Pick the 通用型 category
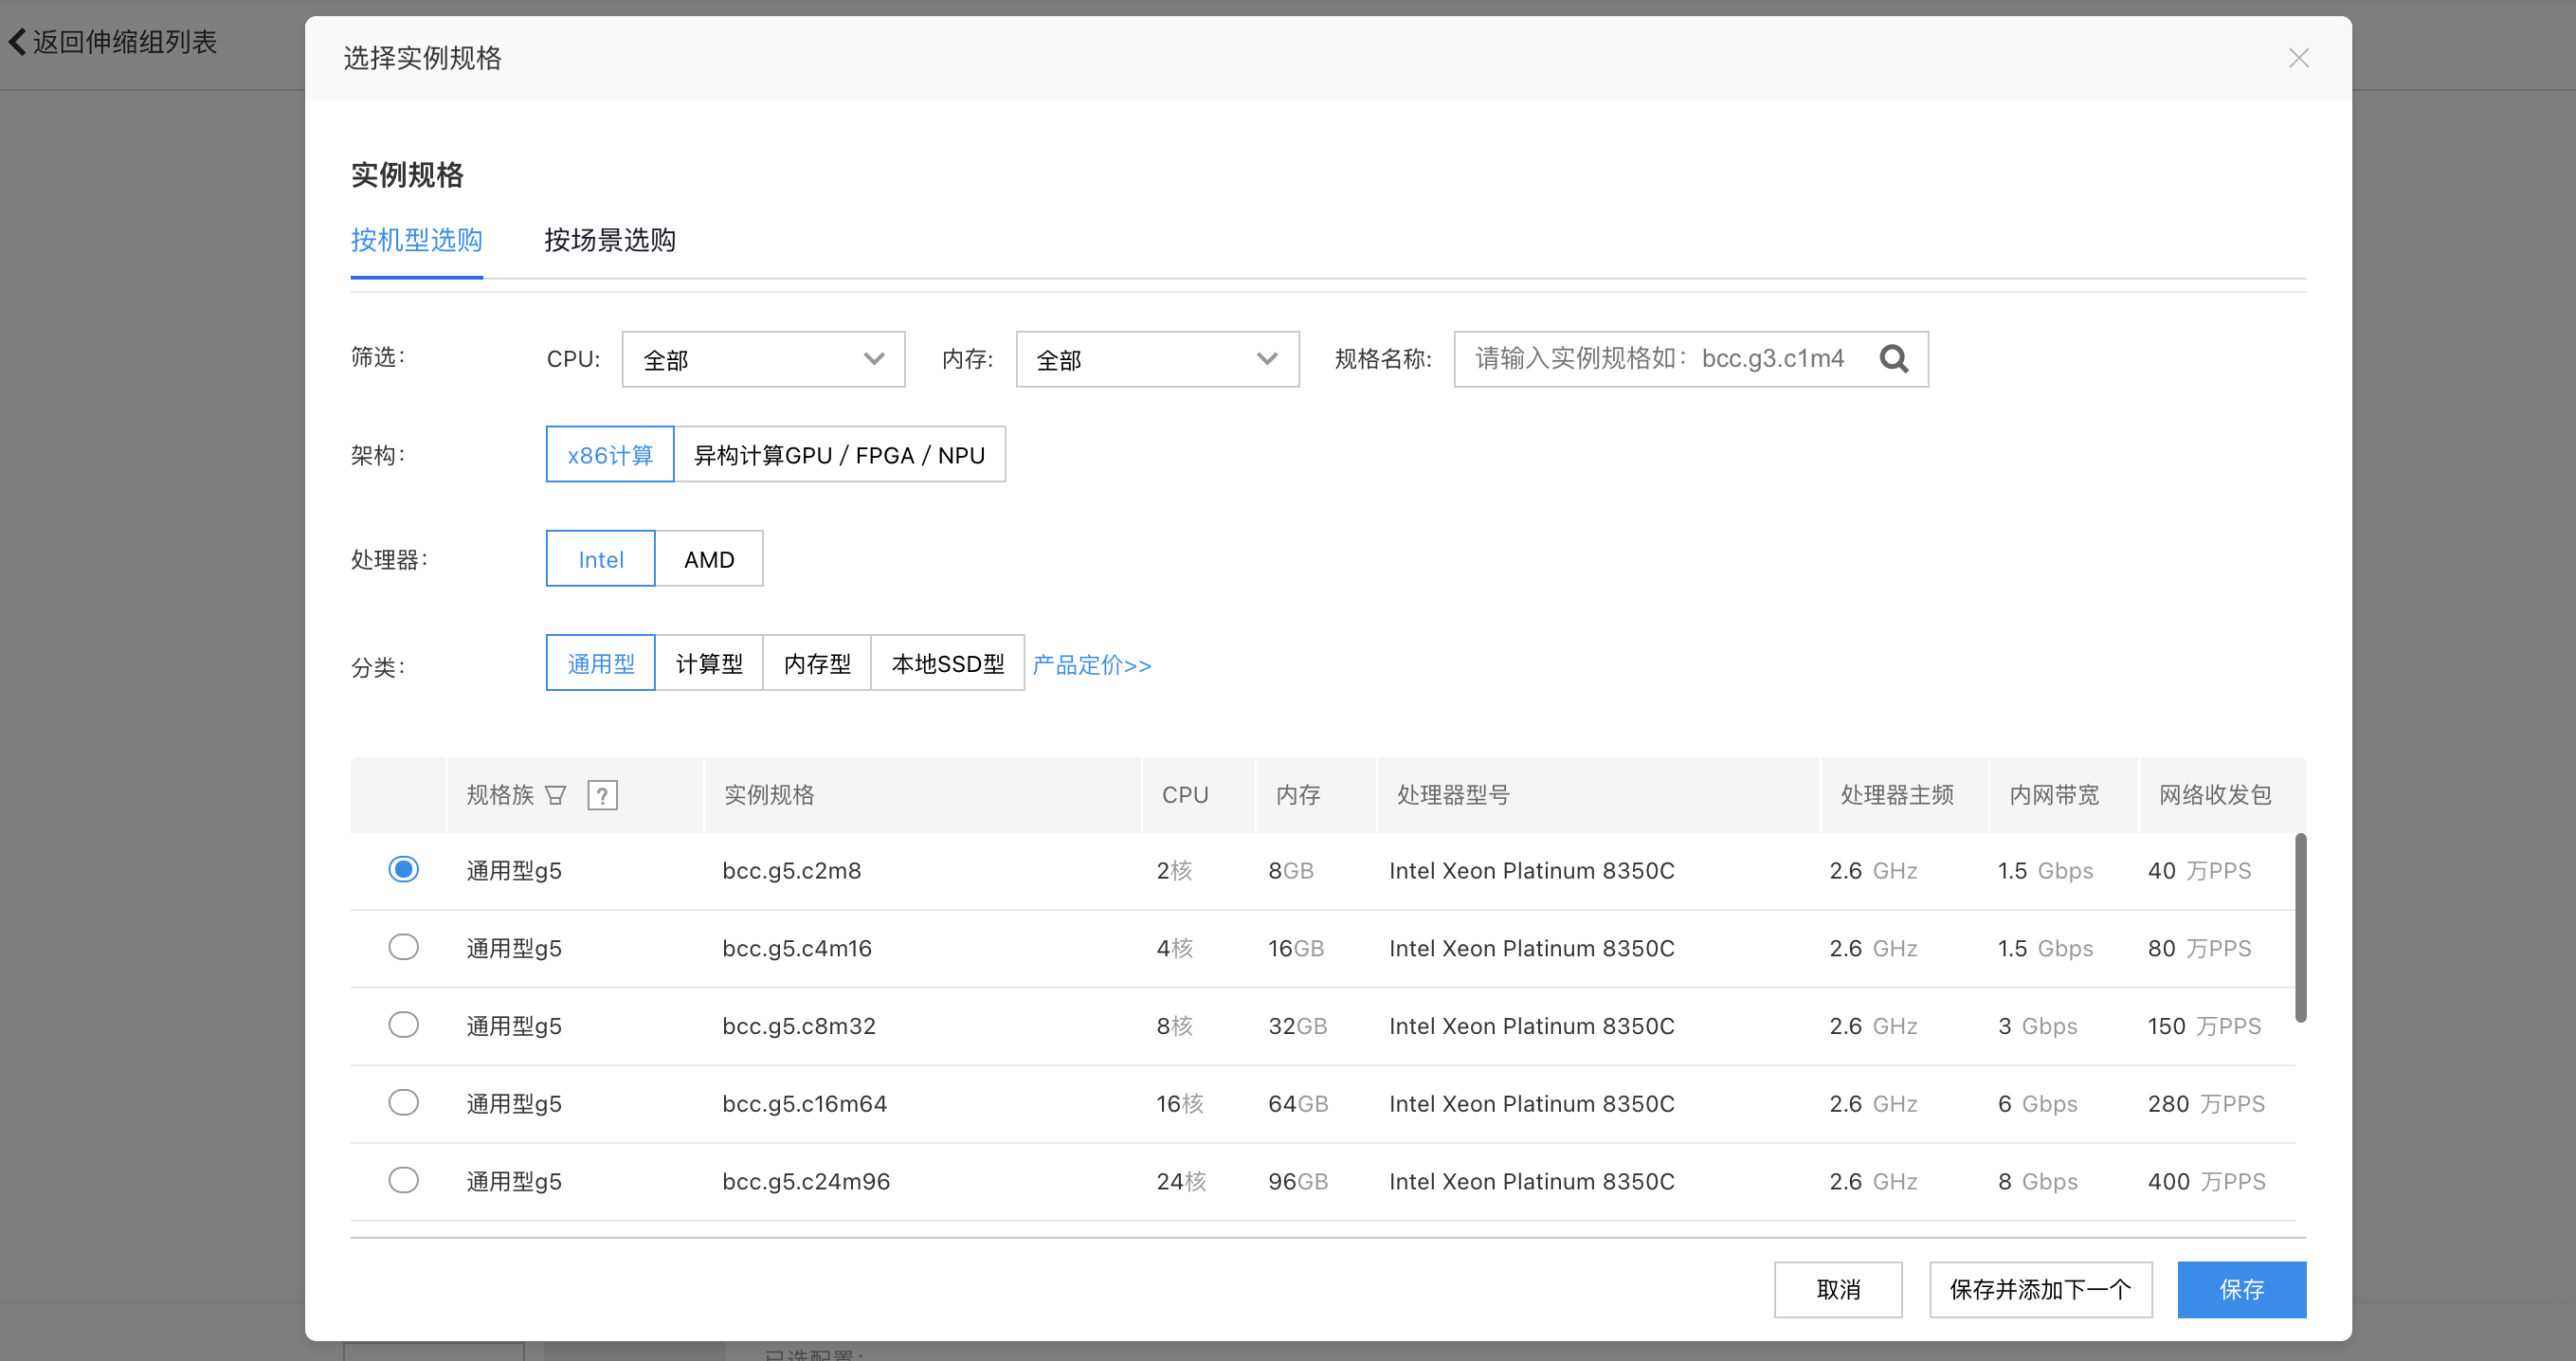The width and height of the screenshot is (2576, 1361). tap(600, 663)
